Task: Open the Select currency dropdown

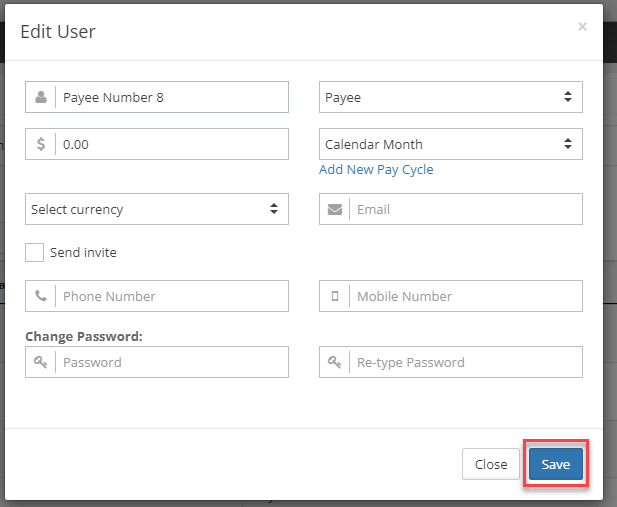Action: pos(157,209)
